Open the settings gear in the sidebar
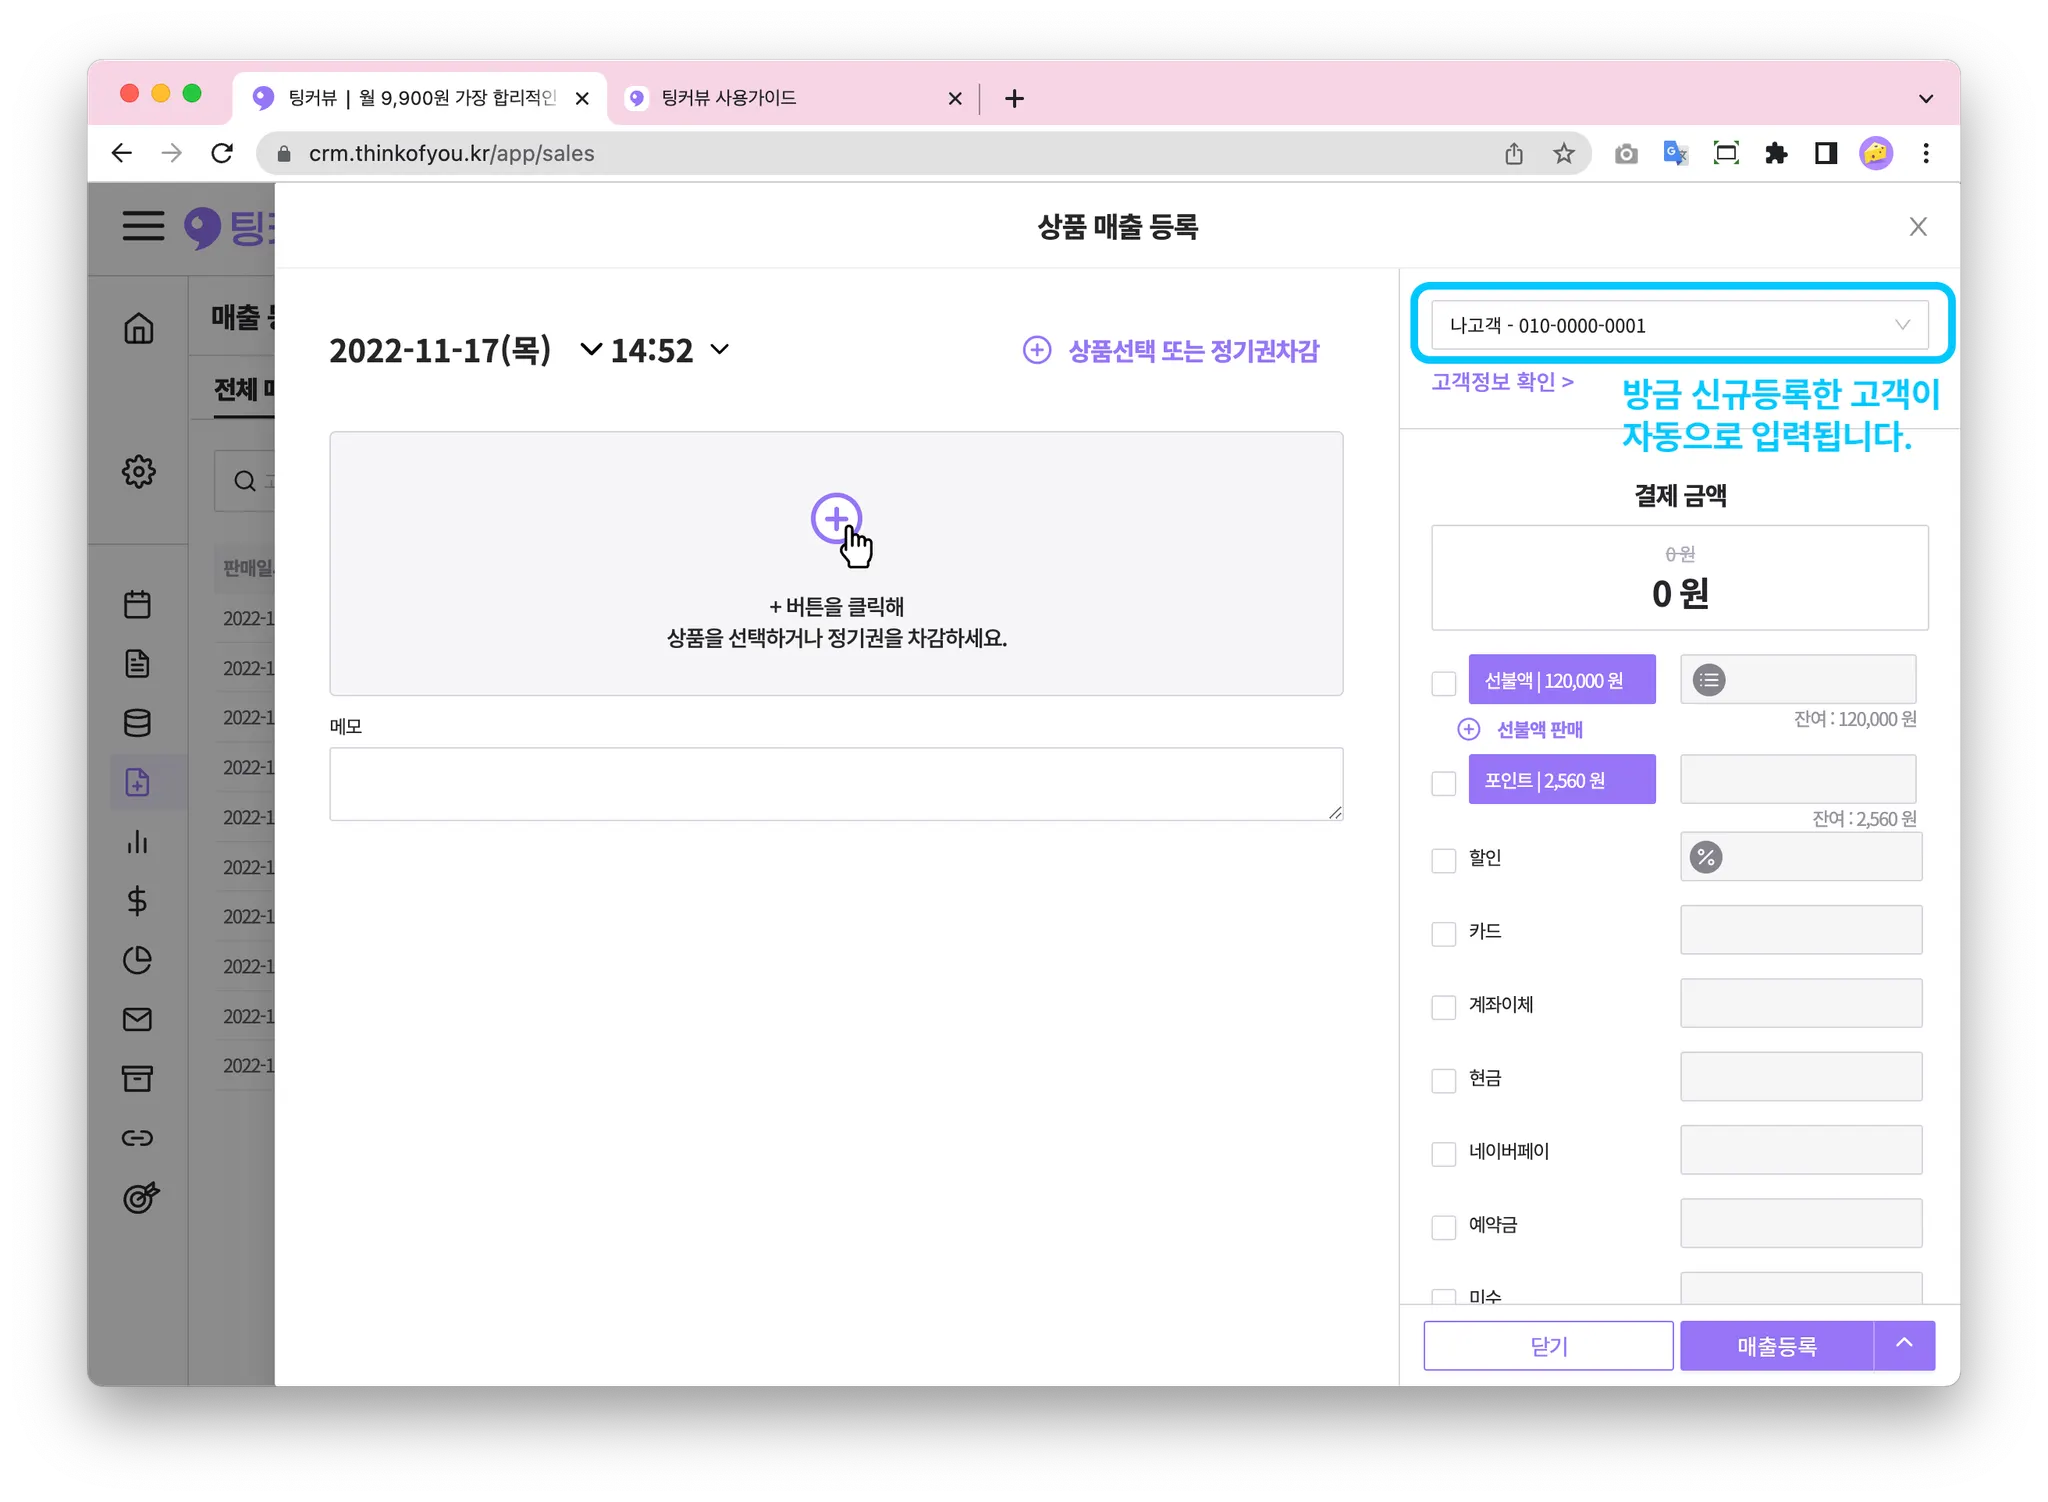 [138, 471]
